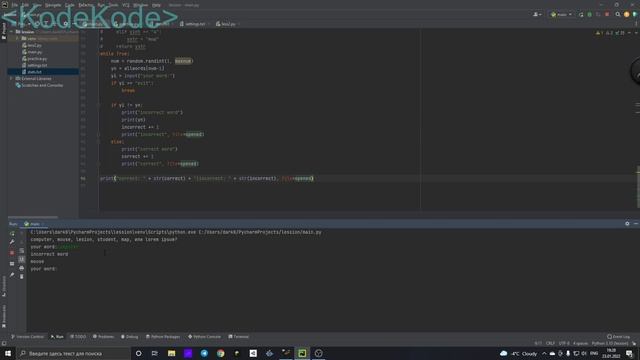
Task: Open the Problems tool window
Action: 103,337
